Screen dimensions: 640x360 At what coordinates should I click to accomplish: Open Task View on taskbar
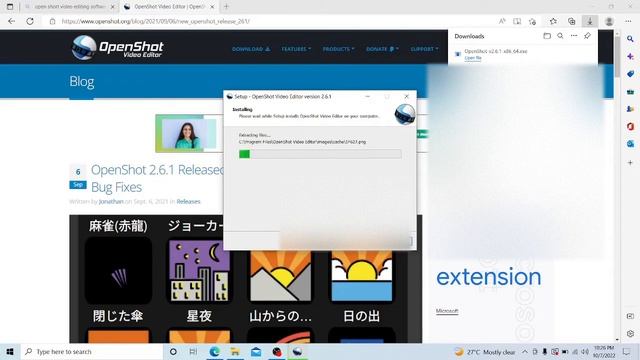[193, 352]
